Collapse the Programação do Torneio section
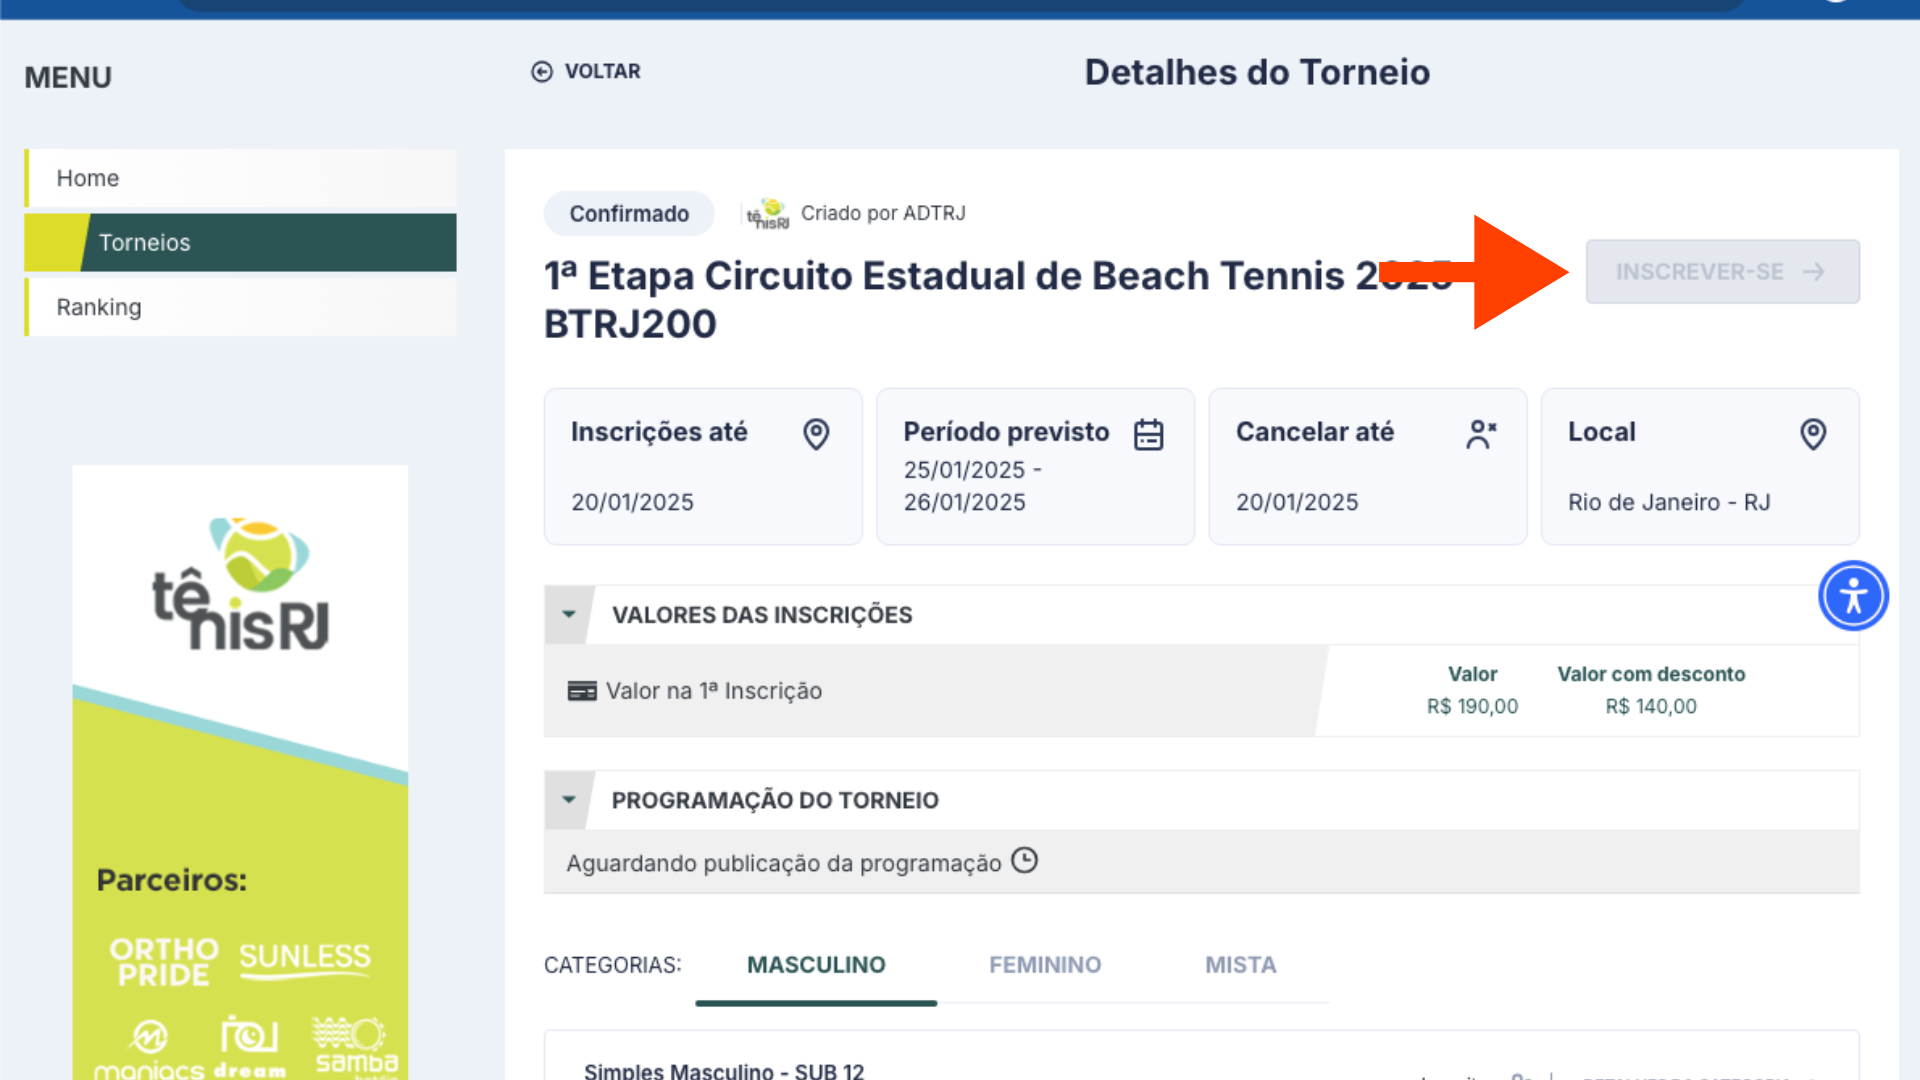This screenshot has height=1080, width=1920. click(569, 800)
